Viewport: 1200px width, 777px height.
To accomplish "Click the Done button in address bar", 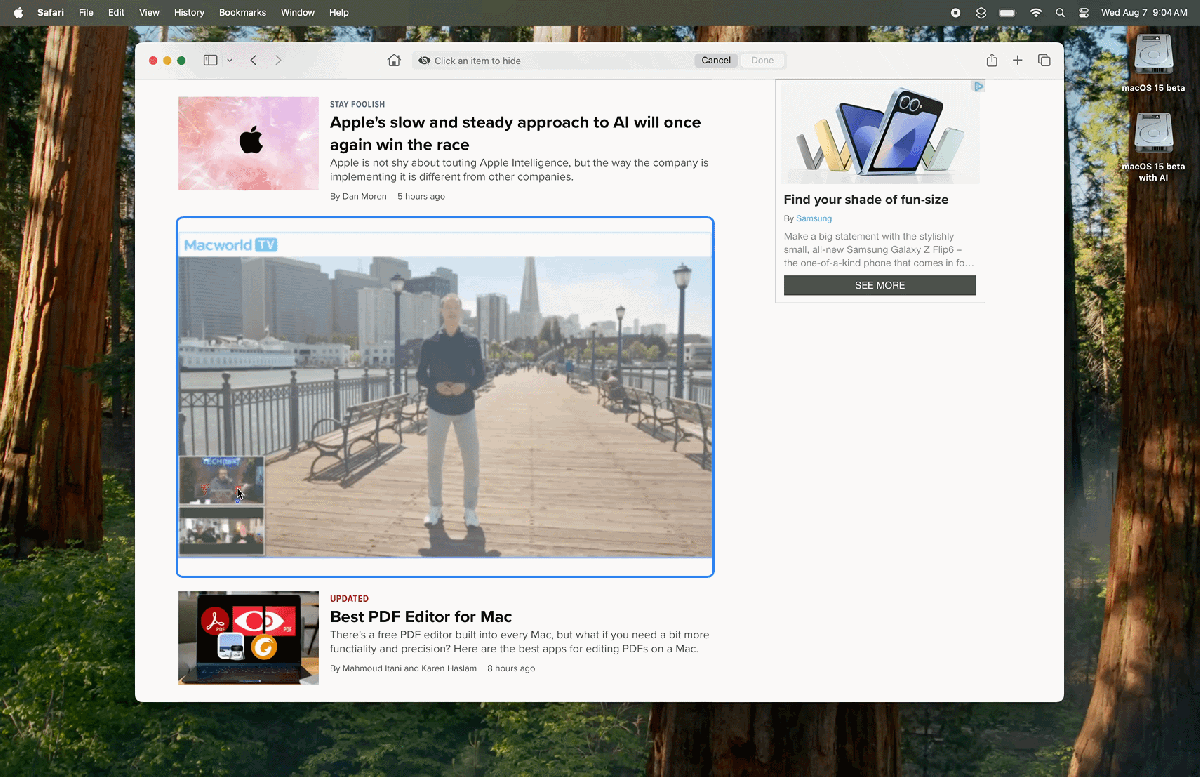I will [762, 60].
